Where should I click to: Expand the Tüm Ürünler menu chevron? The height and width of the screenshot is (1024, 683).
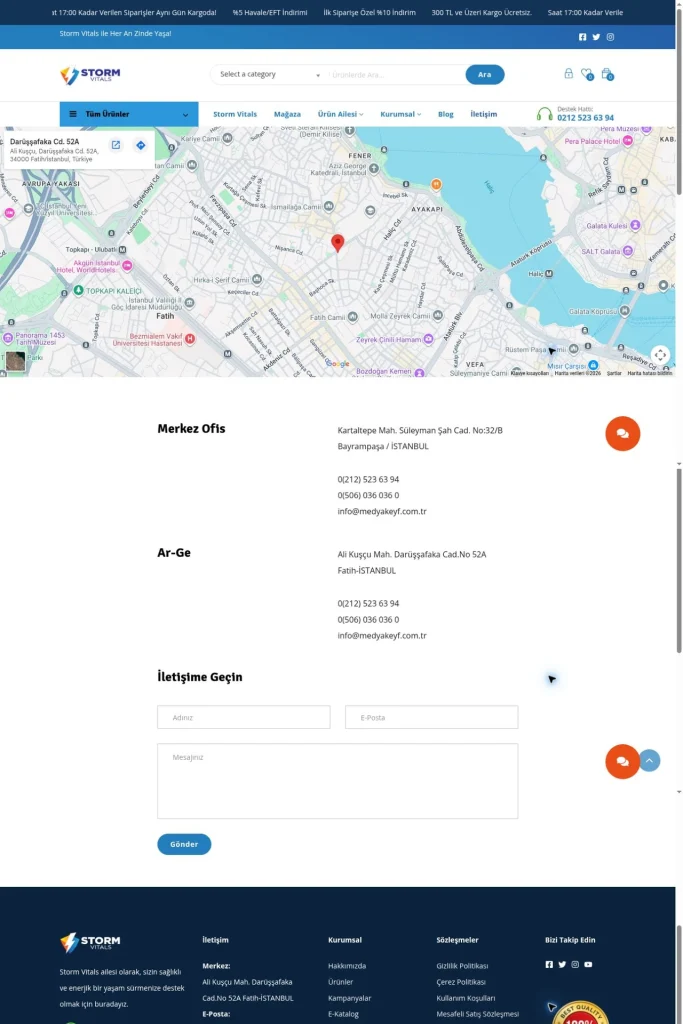coord(185,115)
